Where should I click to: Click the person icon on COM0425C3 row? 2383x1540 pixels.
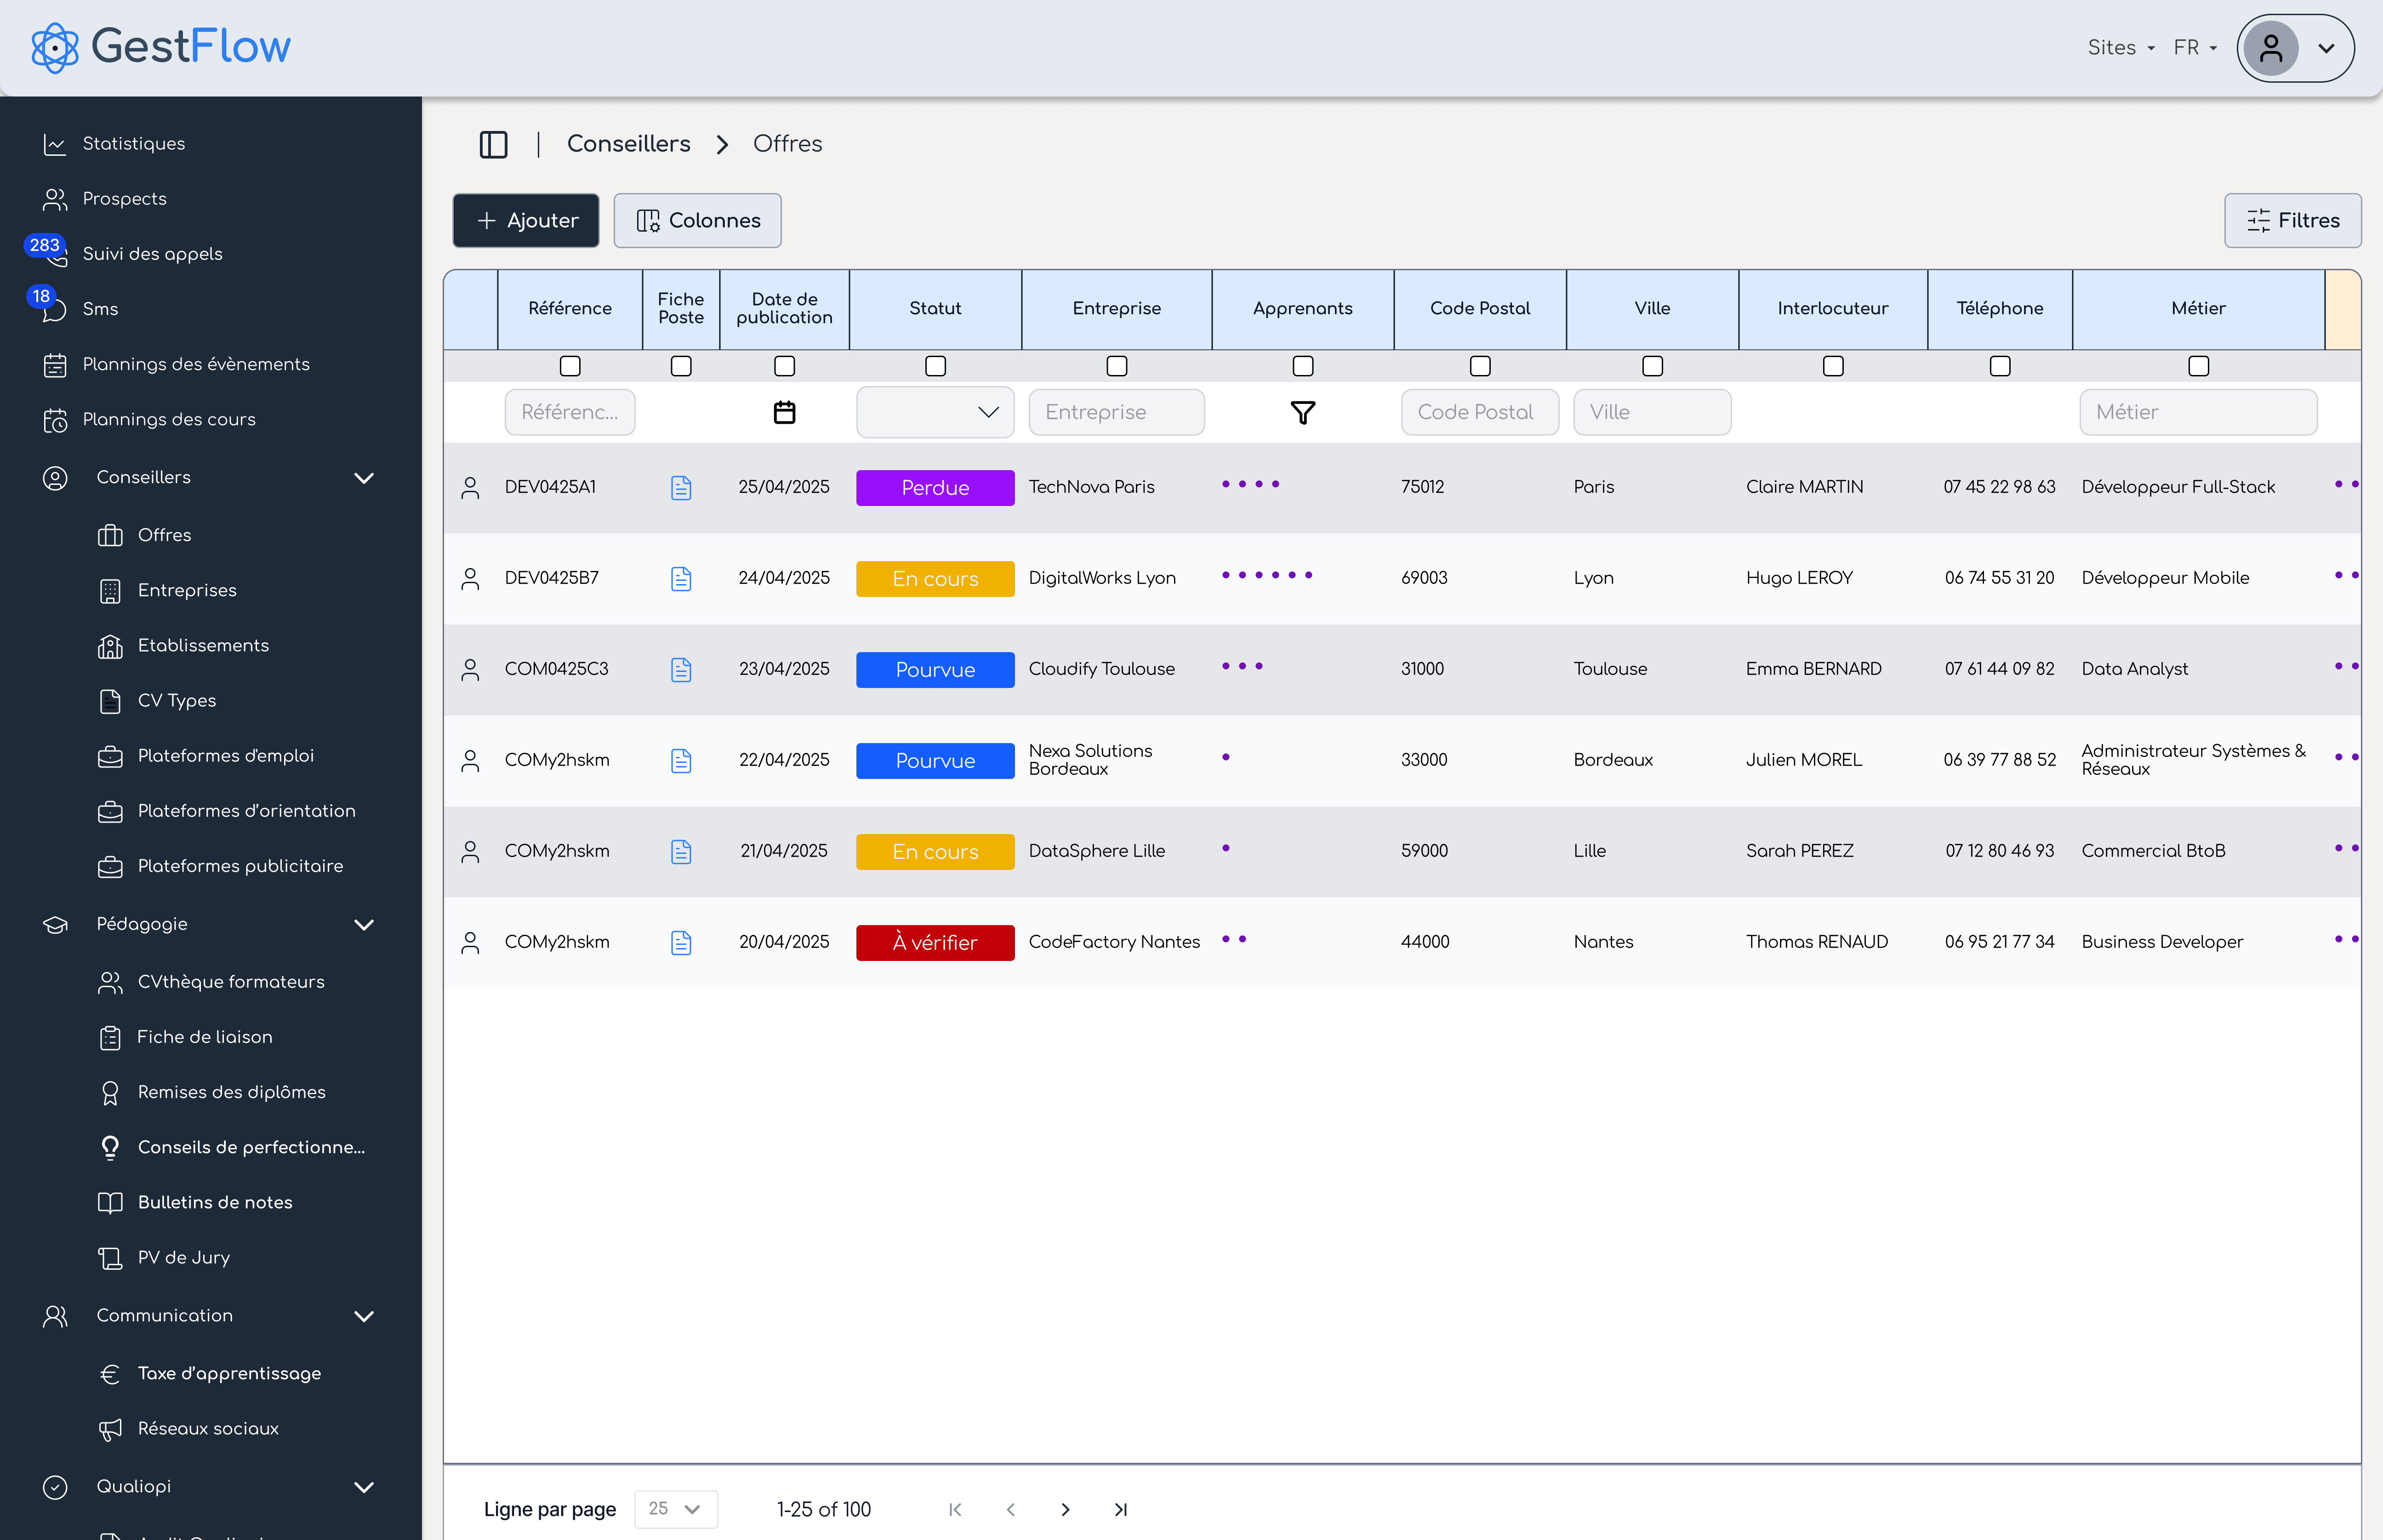coord(470,669)
